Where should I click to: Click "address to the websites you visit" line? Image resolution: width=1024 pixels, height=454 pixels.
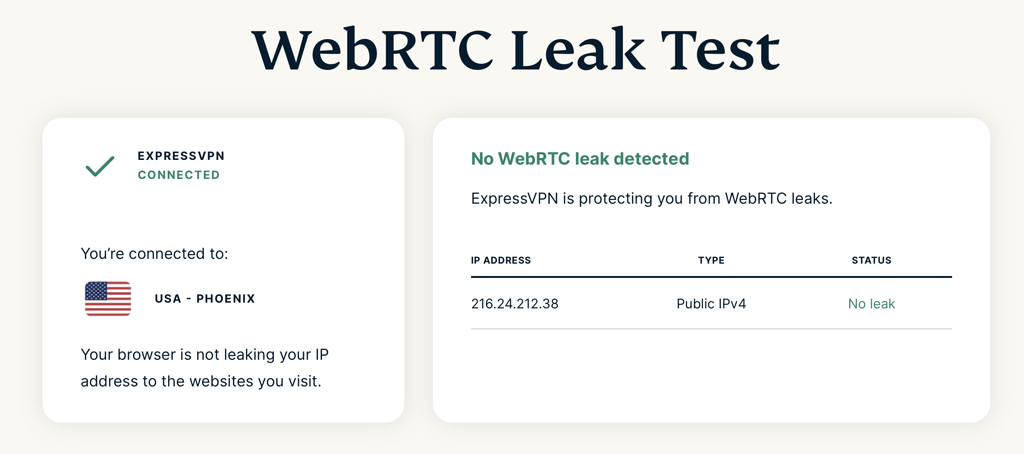[x=201, y=381]
